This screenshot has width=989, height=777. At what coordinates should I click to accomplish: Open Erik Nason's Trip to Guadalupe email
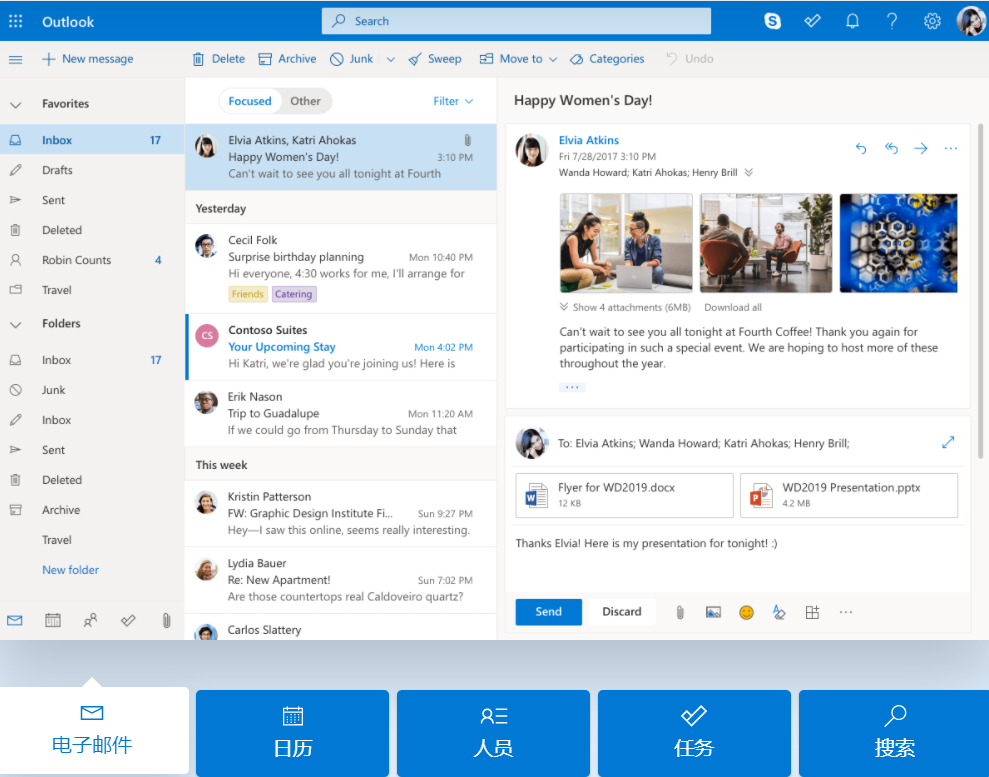click(x=341, y=414)
